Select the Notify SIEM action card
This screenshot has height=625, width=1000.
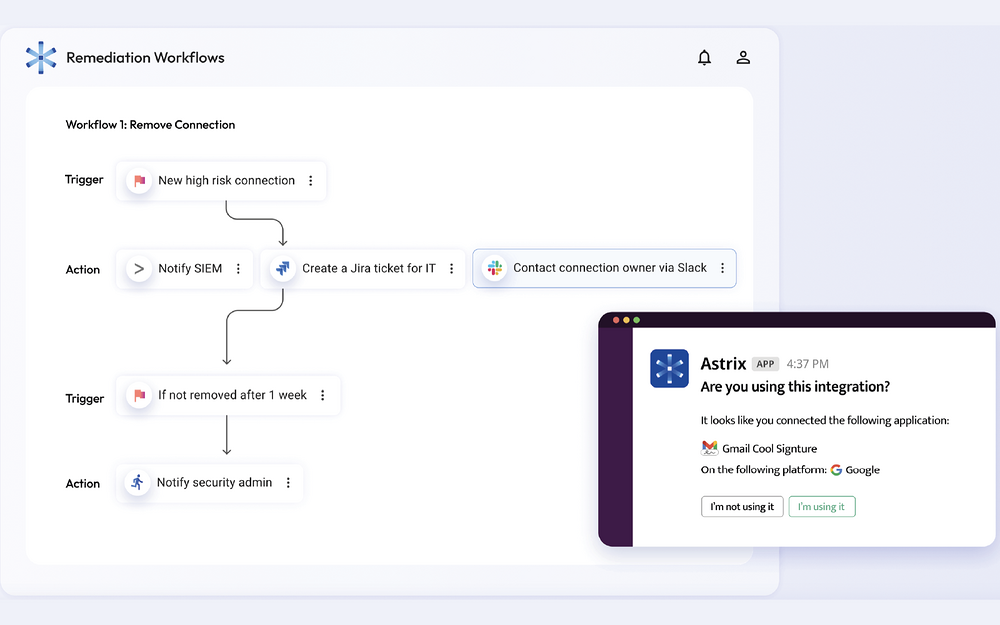click(184, 268)
